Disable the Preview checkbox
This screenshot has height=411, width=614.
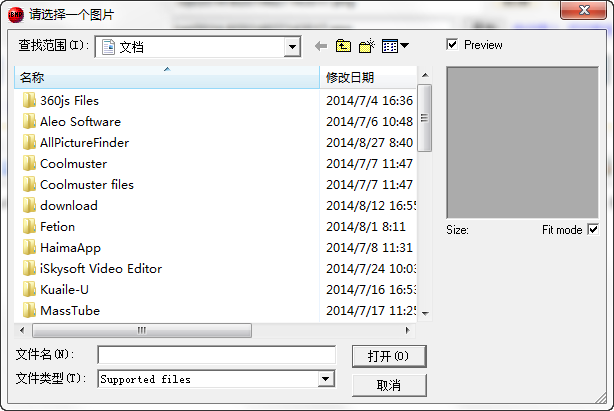(x=452, y=45)
